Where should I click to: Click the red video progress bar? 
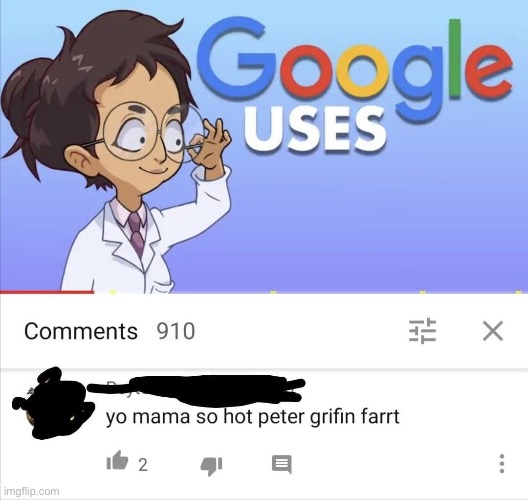pos(47,292)
